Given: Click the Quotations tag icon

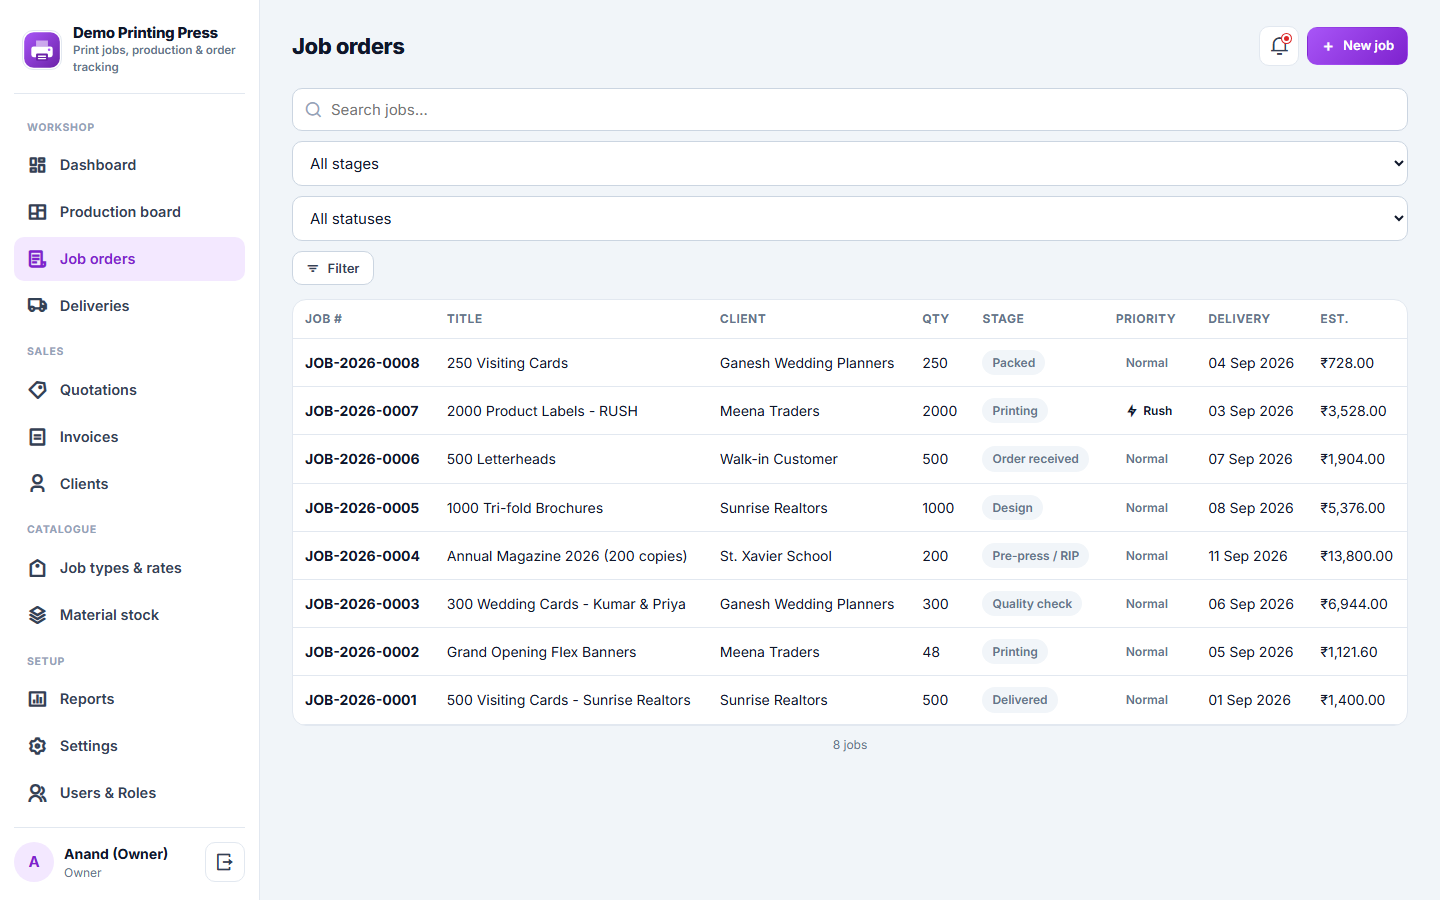Looking at the screenshot, I should tap(37, 390).
